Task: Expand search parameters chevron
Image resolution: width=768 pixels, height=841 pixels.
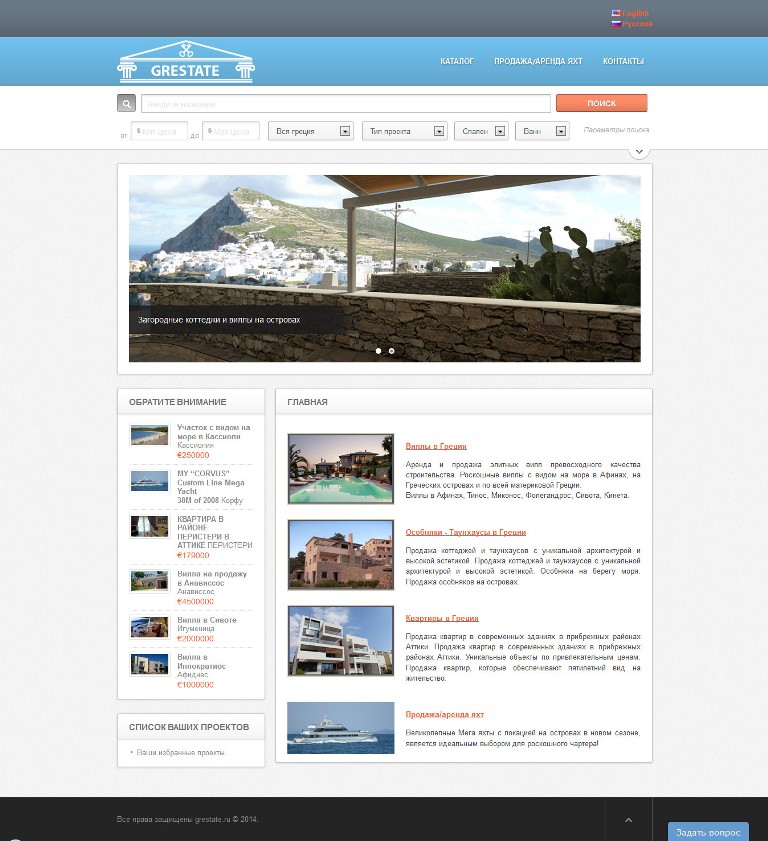Action: [x=639, y=152]
